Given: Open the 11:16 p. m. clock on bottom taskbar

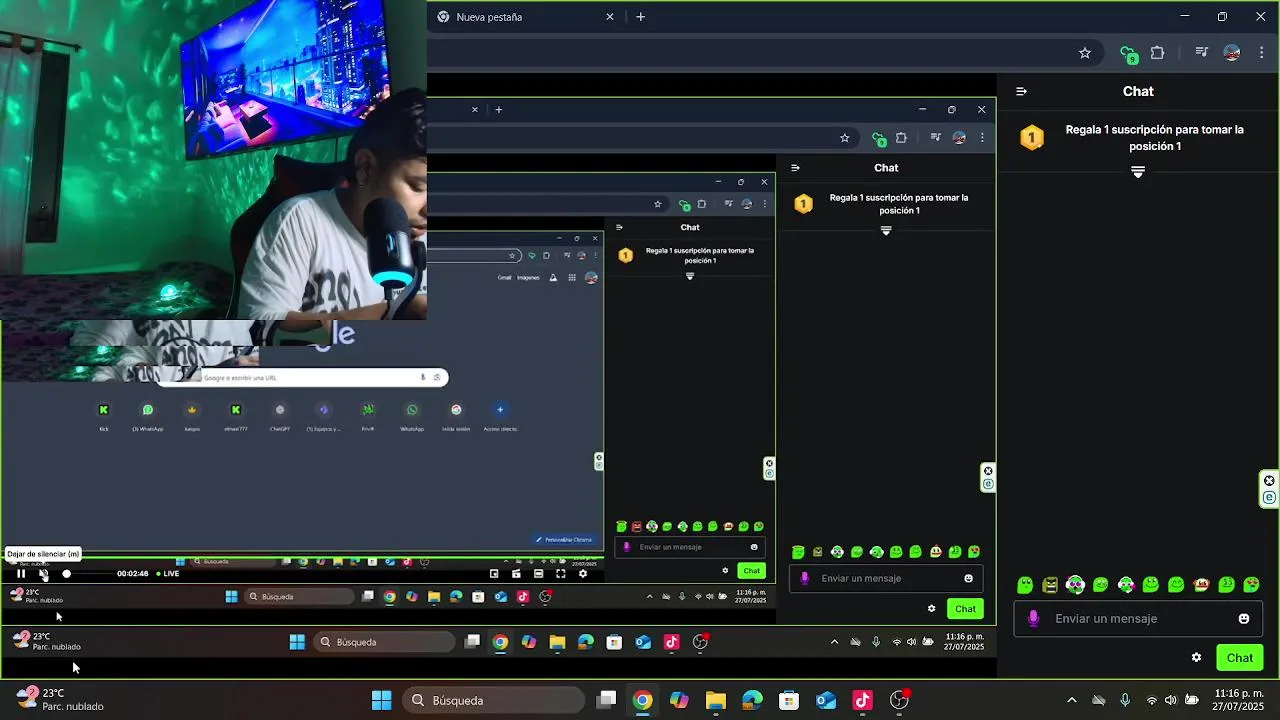Looking at the screenshot, I should pyautogui.click(x=1238, y=700).
